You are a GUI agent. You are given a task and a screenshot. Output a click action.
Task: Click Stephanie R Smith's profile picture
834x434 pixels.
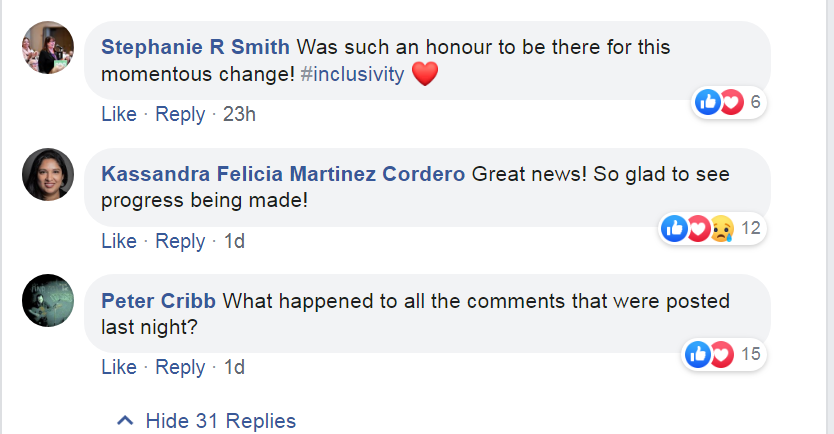[48, 47]
